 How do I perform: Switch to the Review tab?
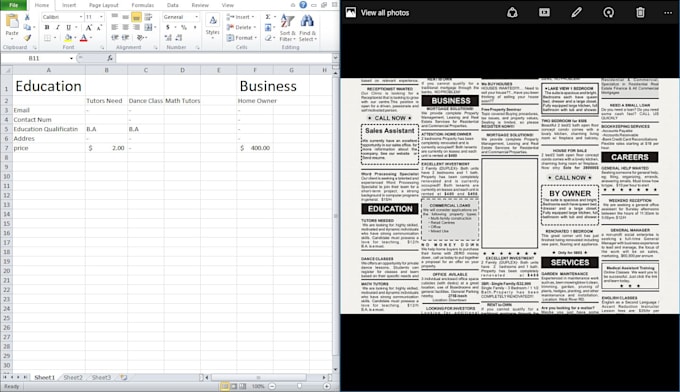point(200,5)
